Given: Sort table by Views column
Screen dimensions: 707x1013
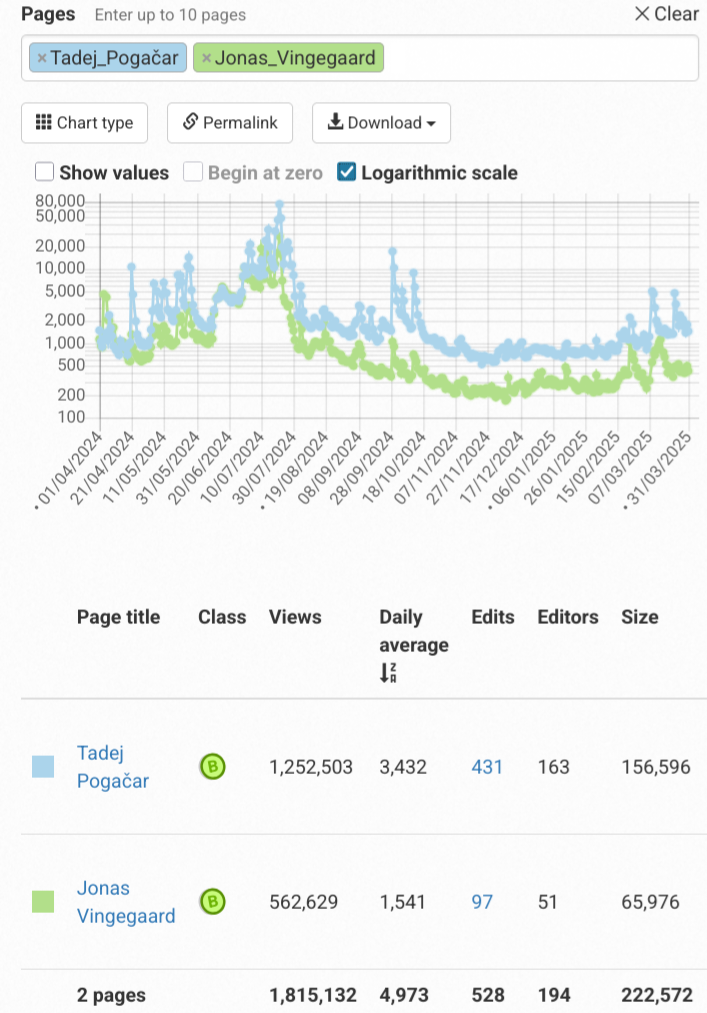Looking at the screenshot, I should click(295, 617).
